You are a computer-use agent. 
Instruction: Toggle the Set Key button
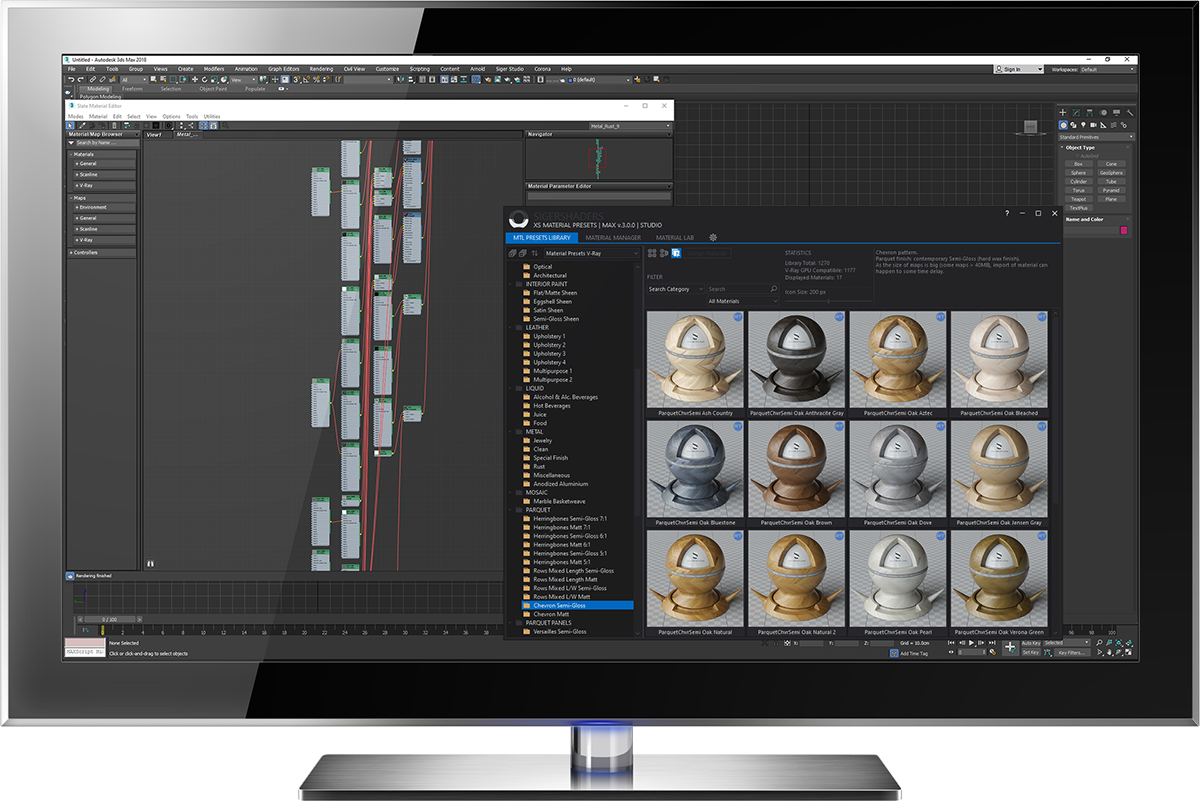[x=1031, y=652]
